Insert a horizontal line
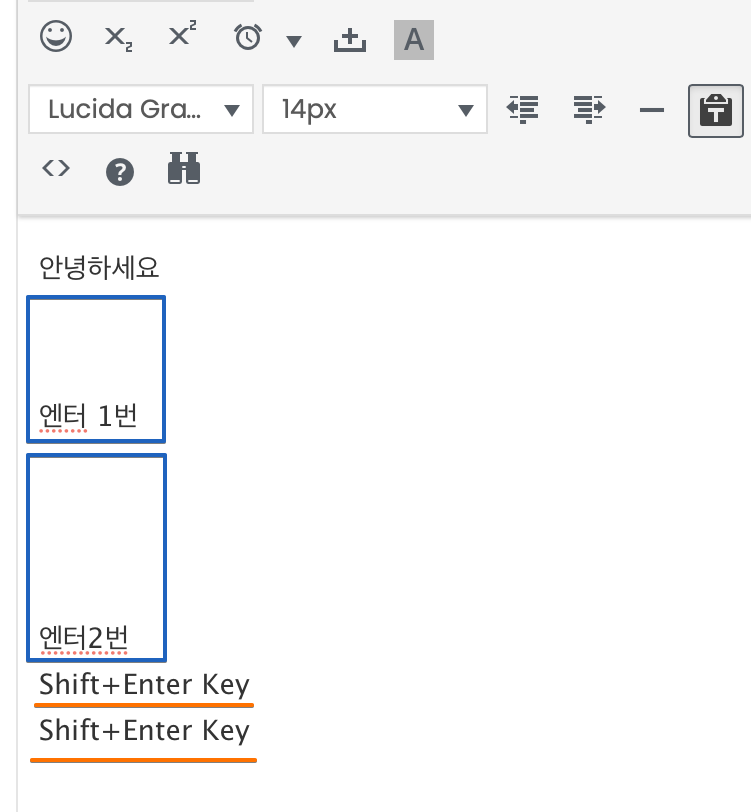 point(652,110)
